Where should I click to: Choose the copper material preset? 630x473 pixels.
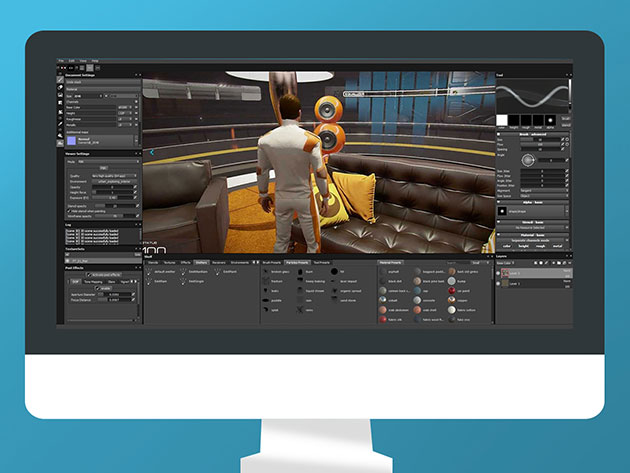458,300
